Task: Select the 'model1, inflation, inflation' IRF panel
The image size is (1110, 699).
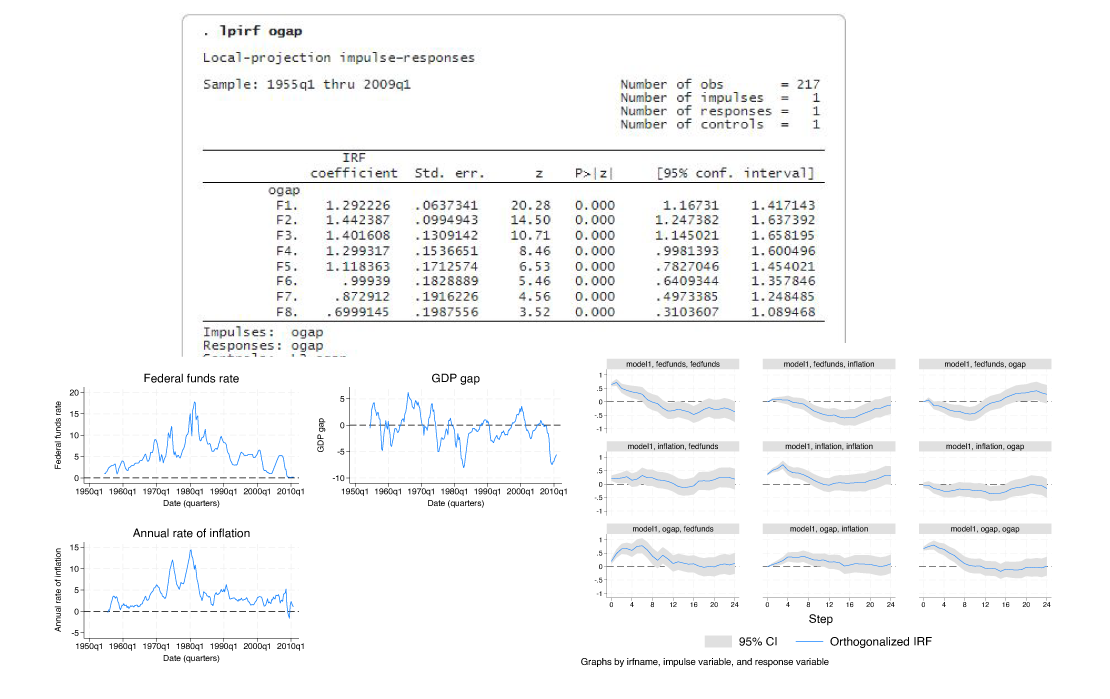Action: (828, 479)
